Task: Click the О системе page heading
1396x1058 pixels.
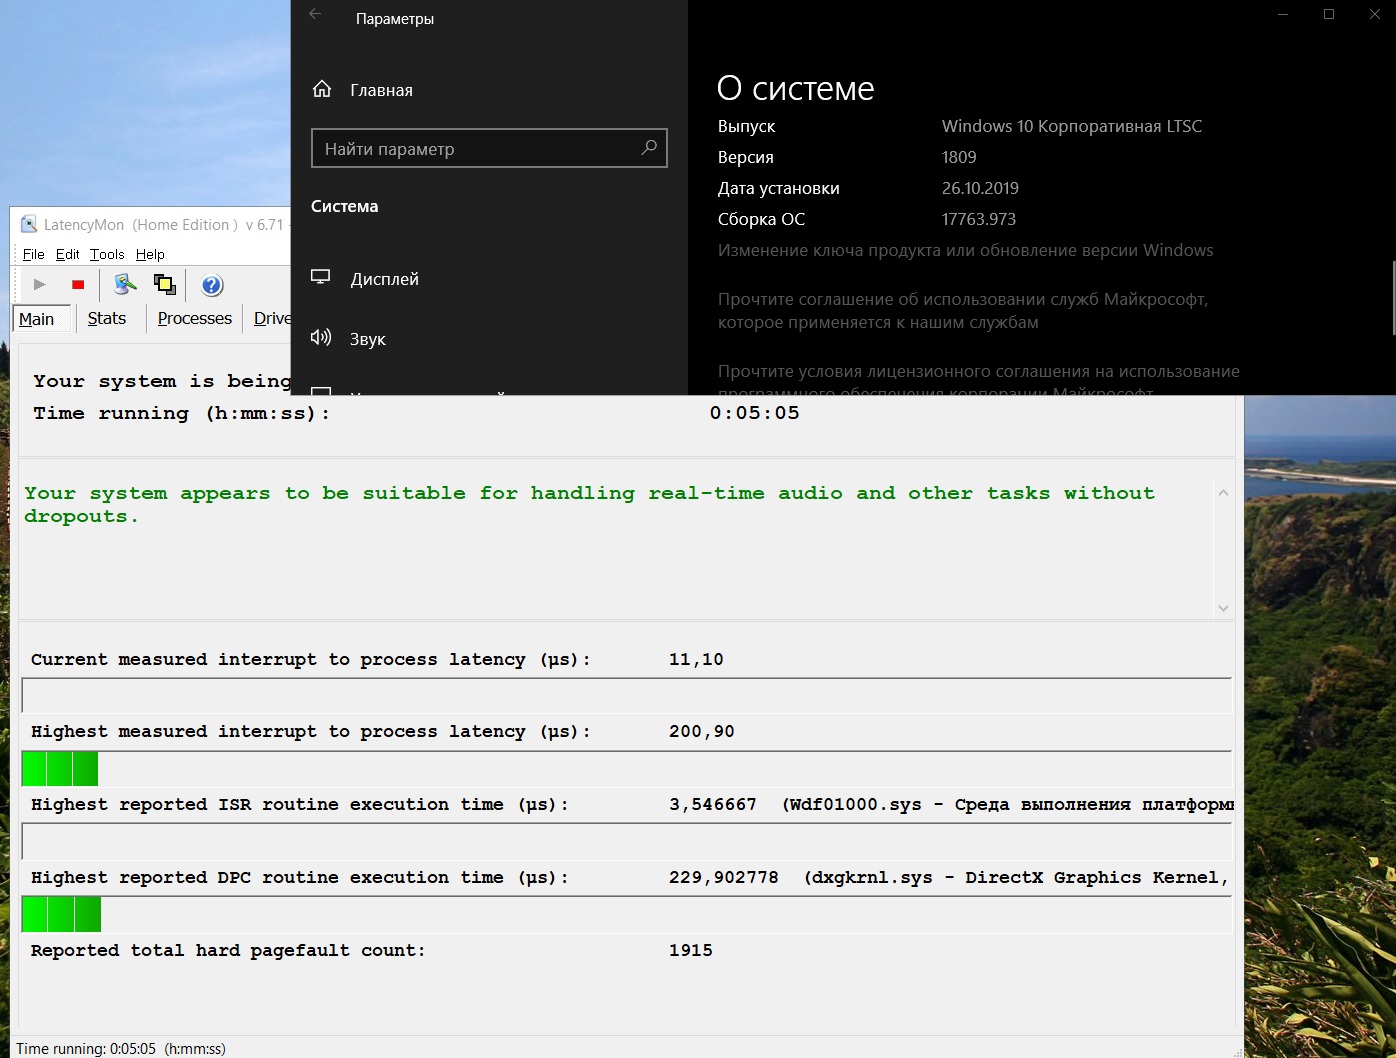Action: [796, 89]
